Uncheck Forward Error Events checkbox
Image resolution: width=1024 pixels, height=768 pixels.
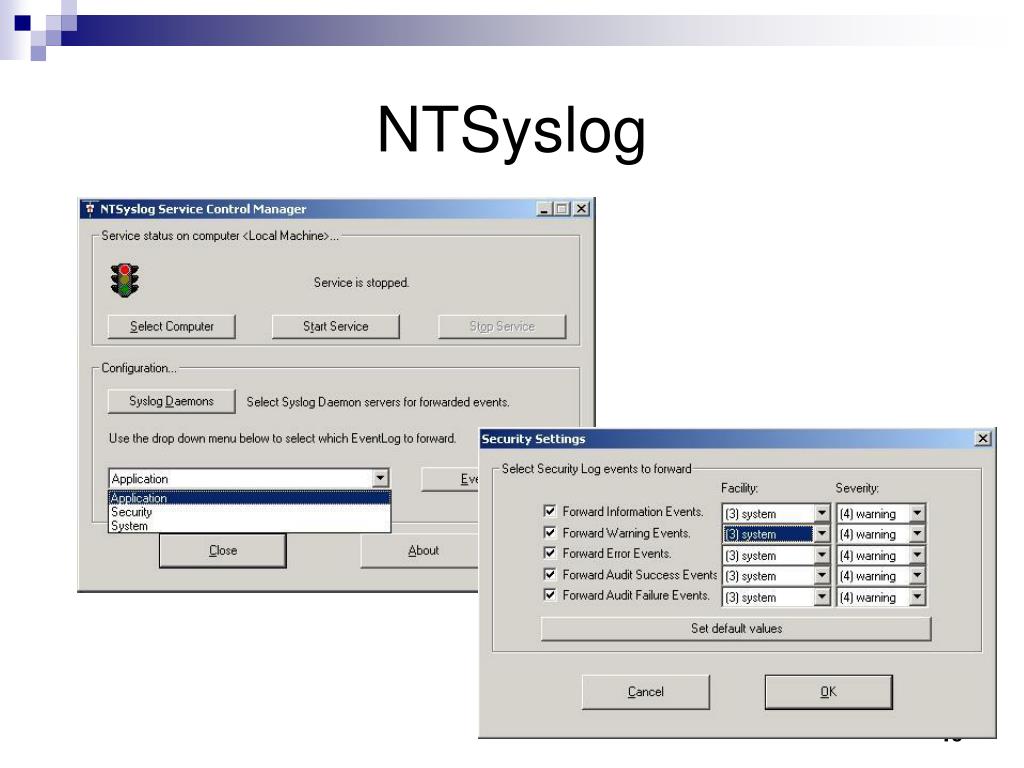[x=550, y=553]
